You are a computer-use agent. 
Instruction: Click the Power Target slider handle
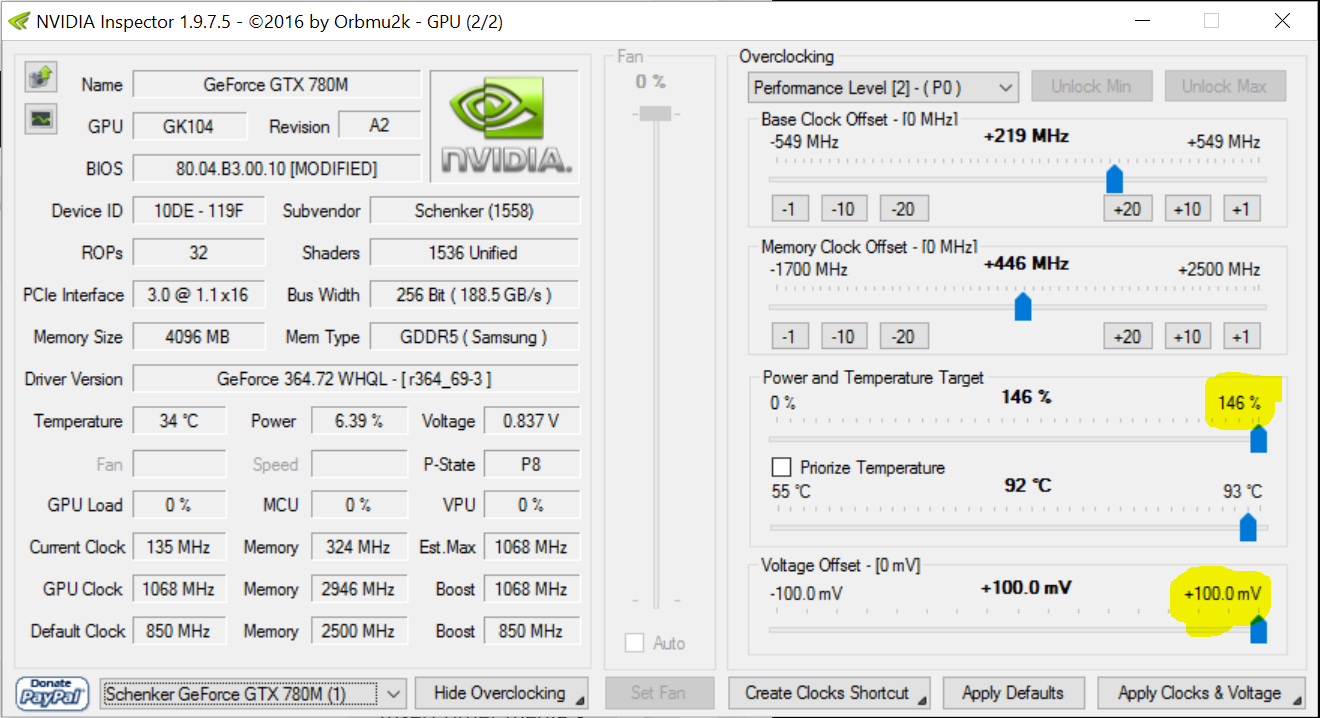pos(1259,438)
